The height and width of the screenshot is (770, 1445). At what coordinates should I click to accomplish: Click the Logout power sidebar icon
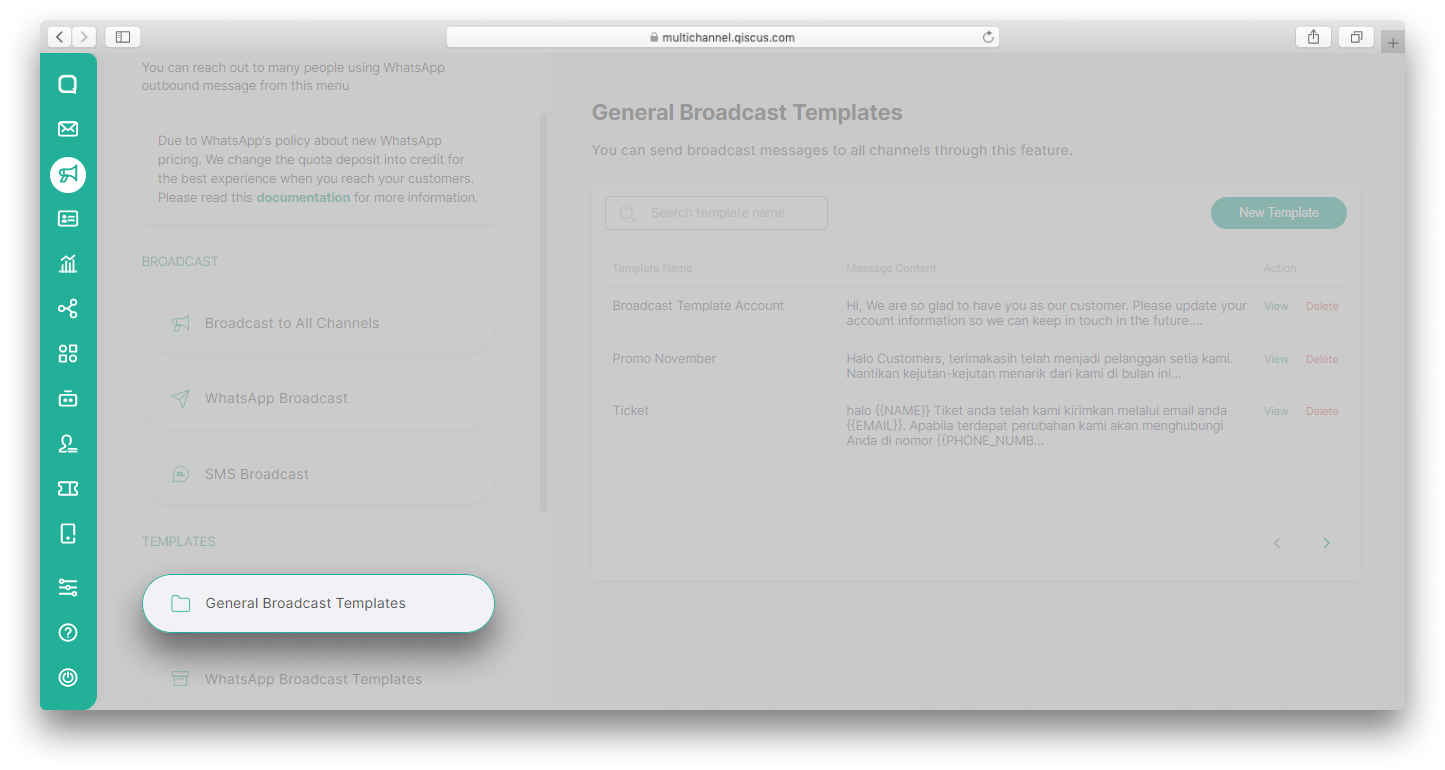click(x=68, y=677)
